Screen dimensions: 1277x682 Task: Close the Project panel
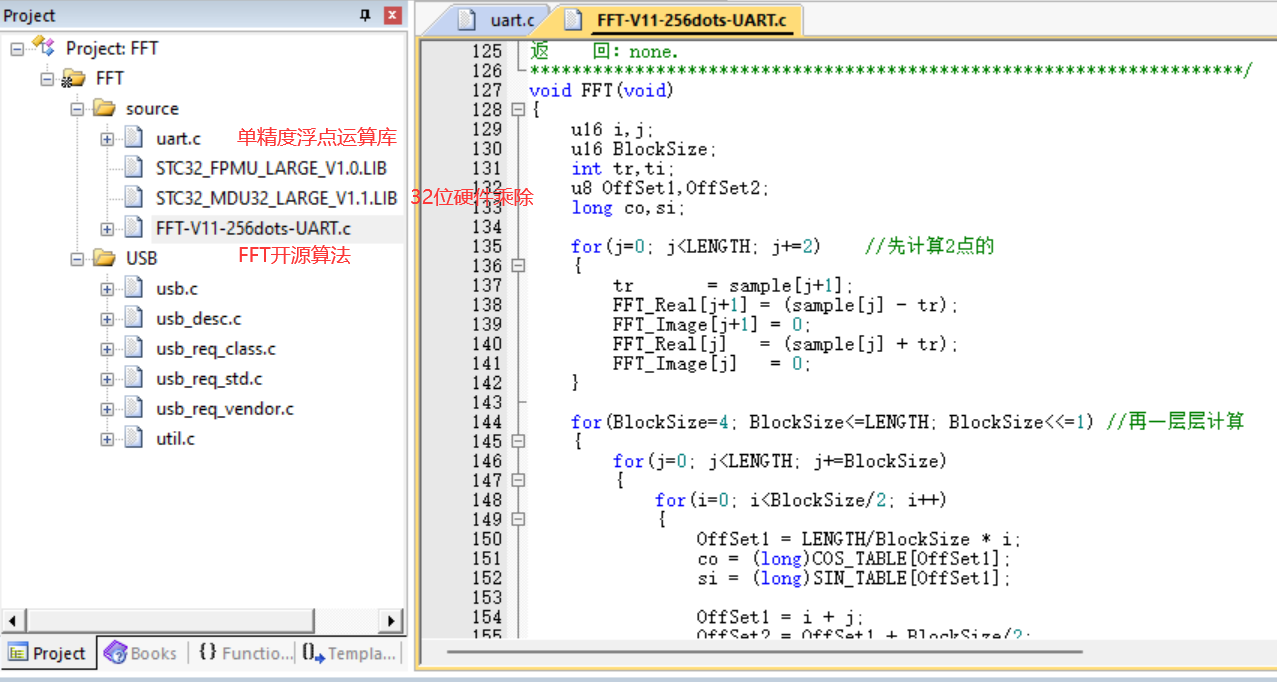[x=392, y=15]
